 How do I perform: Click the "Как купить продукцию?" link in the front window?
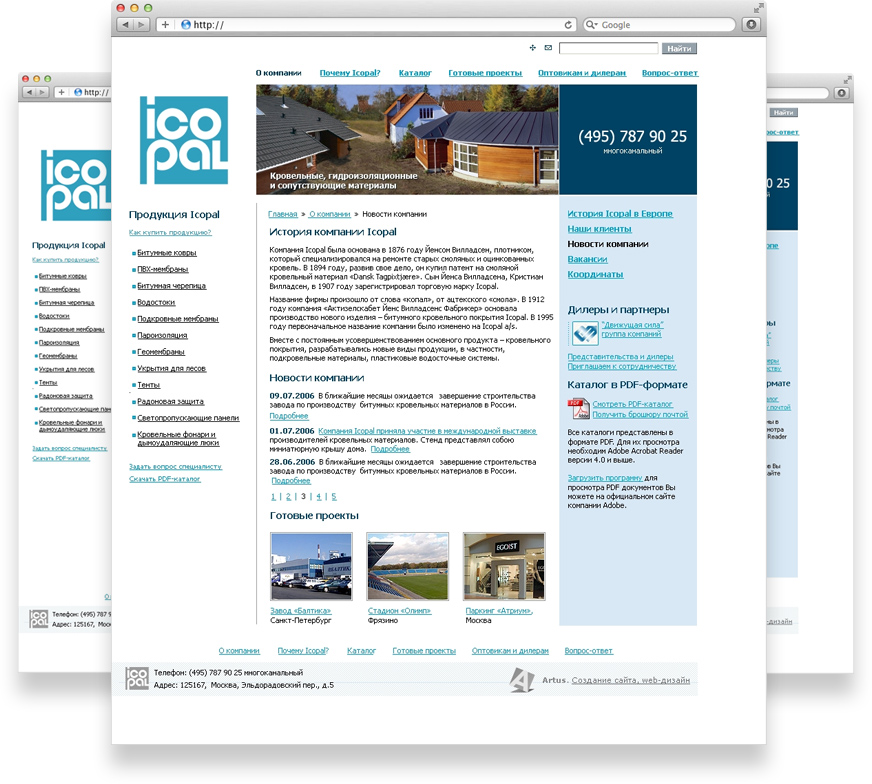click(x=170, y=232)
